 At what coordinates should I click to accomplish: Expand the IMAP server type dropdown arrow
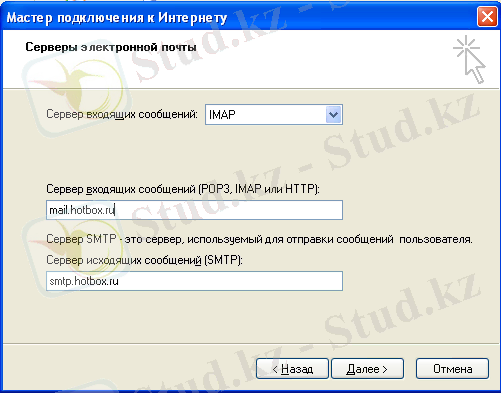333,115
